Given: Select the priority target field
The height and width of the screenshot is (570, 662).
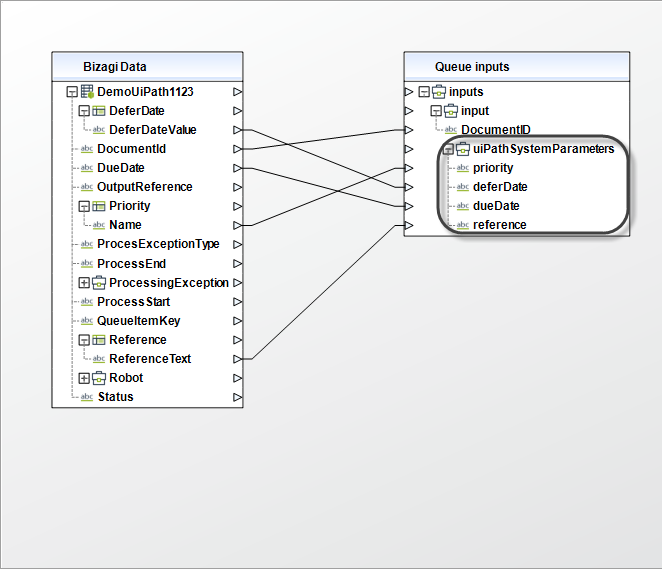Looking at the screenshot, I should pyautogui.click(x=493, y=168).
